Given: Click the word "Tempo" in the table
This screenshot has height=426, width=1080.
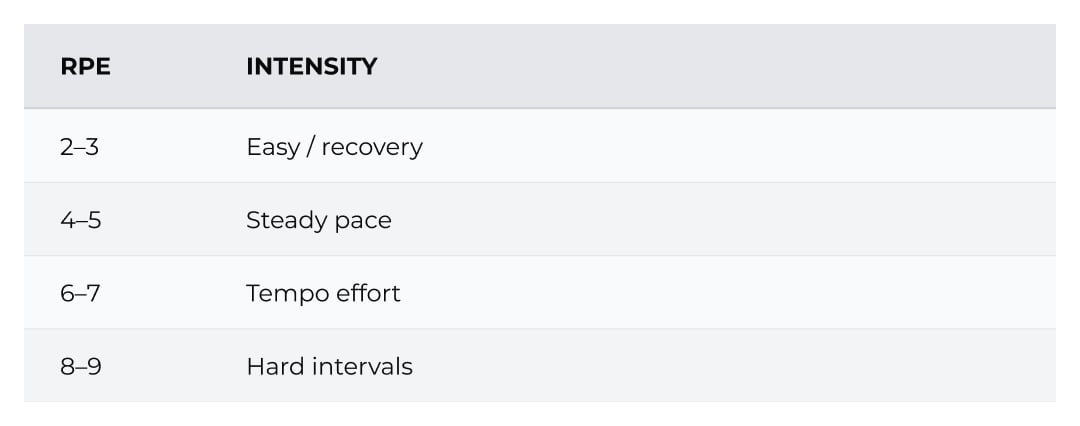Looking at the screenshot, I should (x=280, y=293).
